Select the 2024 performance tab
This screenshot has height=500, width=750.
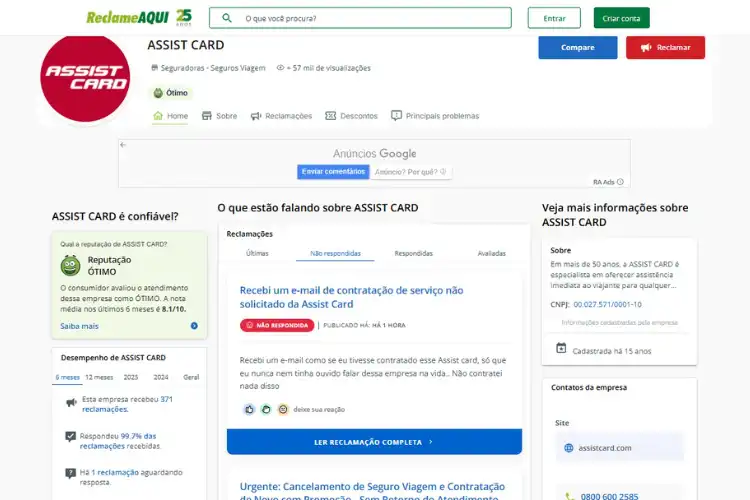pyautogui.click(x=161, y=377)
